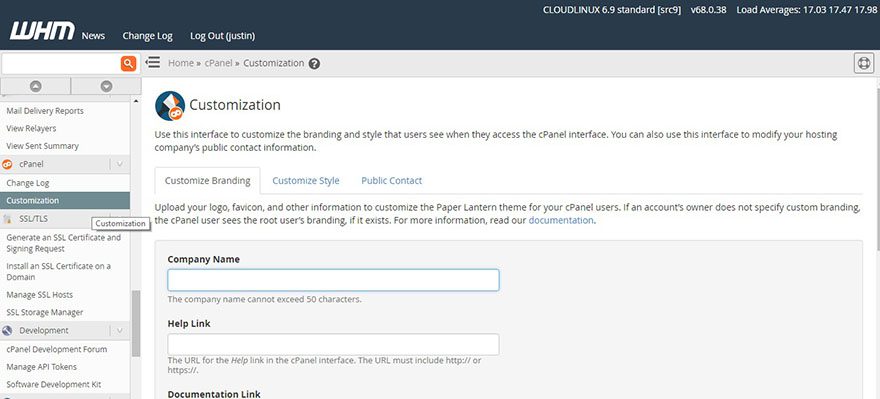The width and height of the screenshot is (880, 399).
Task: Open View Relayers in sidebar
Action: (x=31, y=129)
